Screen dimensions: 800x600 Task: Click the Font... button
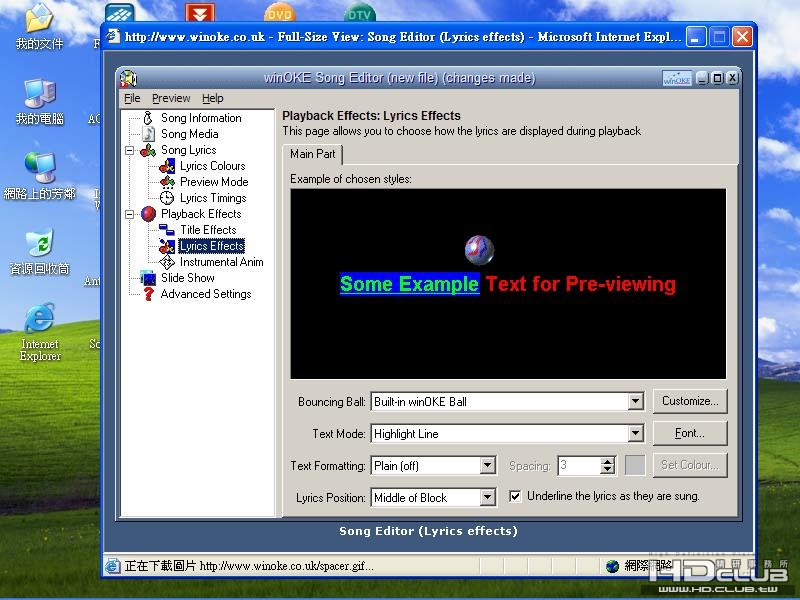tap(690, 433)
